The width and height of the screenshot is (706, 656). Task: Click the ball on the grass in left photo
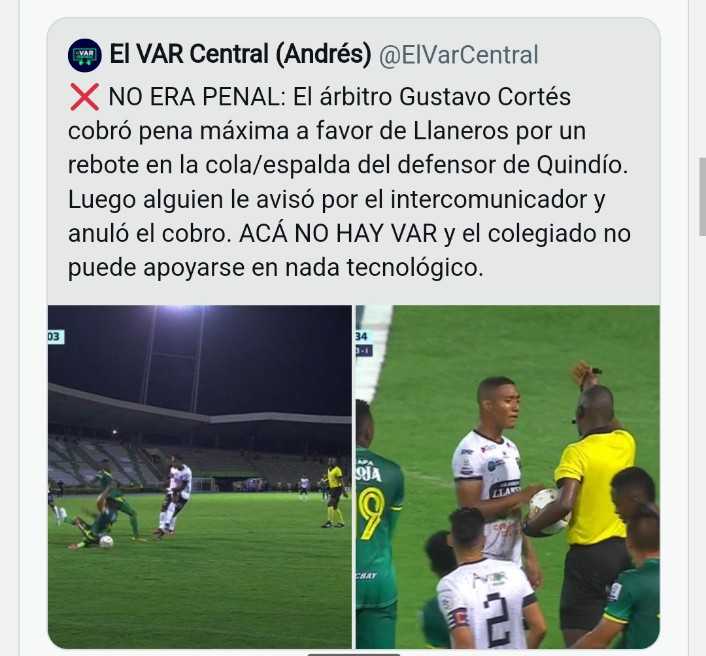coord(106,541)
